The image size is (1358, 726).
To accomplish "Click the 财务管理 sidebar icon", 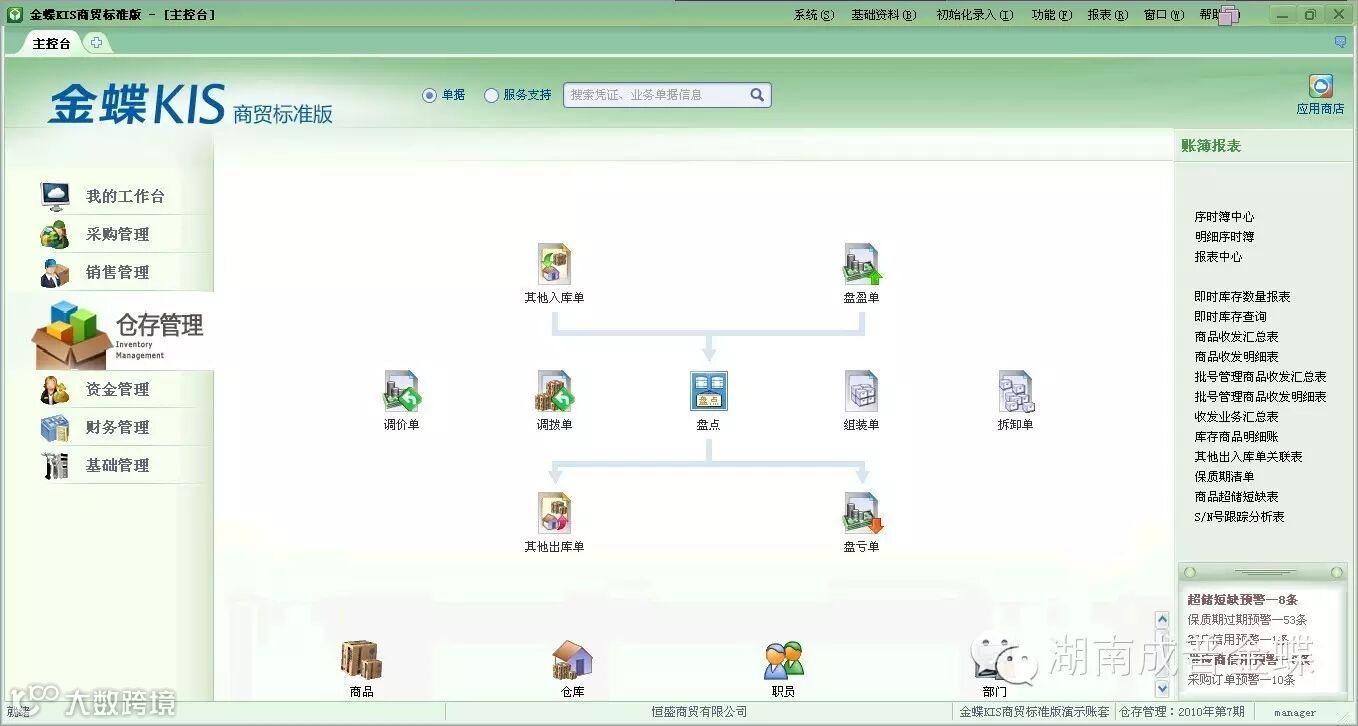I will point(54,427).
